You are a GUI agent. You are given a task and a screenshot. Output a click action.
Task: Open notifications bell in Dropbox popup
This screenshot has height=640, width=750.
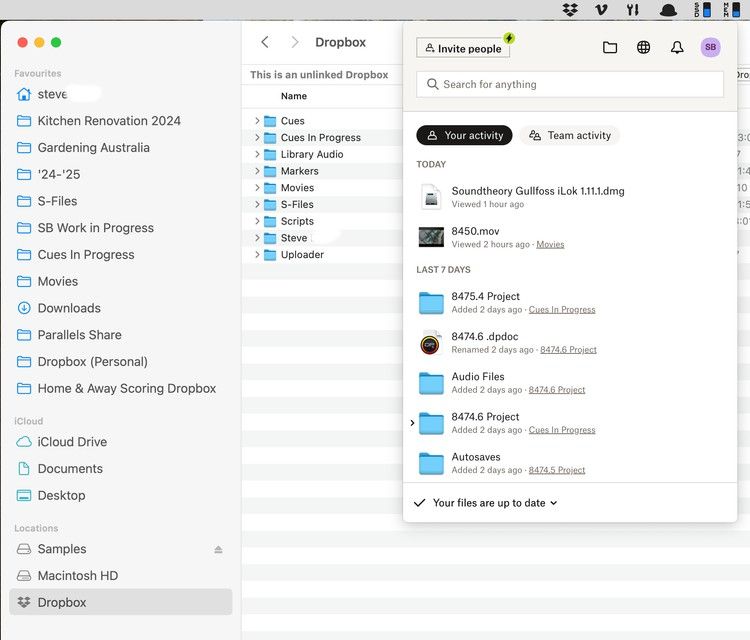[677, 47]
